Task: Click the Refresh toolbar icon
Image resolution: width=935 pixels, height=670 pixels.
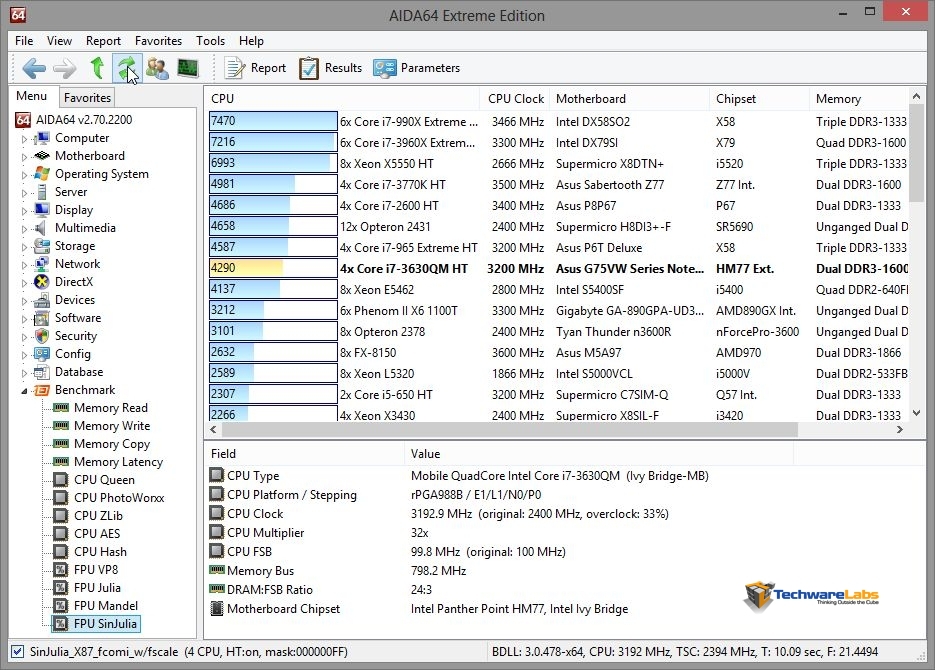Action: pos(126,68)
